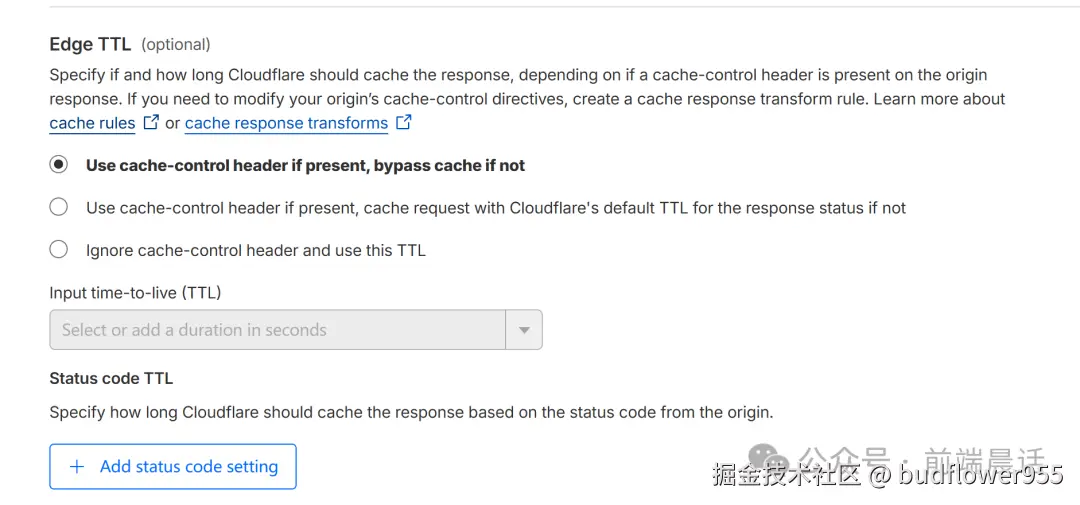Expand the TTL duration dropdown arrow
The width and height of the screenshot is (1080, 505).
(524, 330)
